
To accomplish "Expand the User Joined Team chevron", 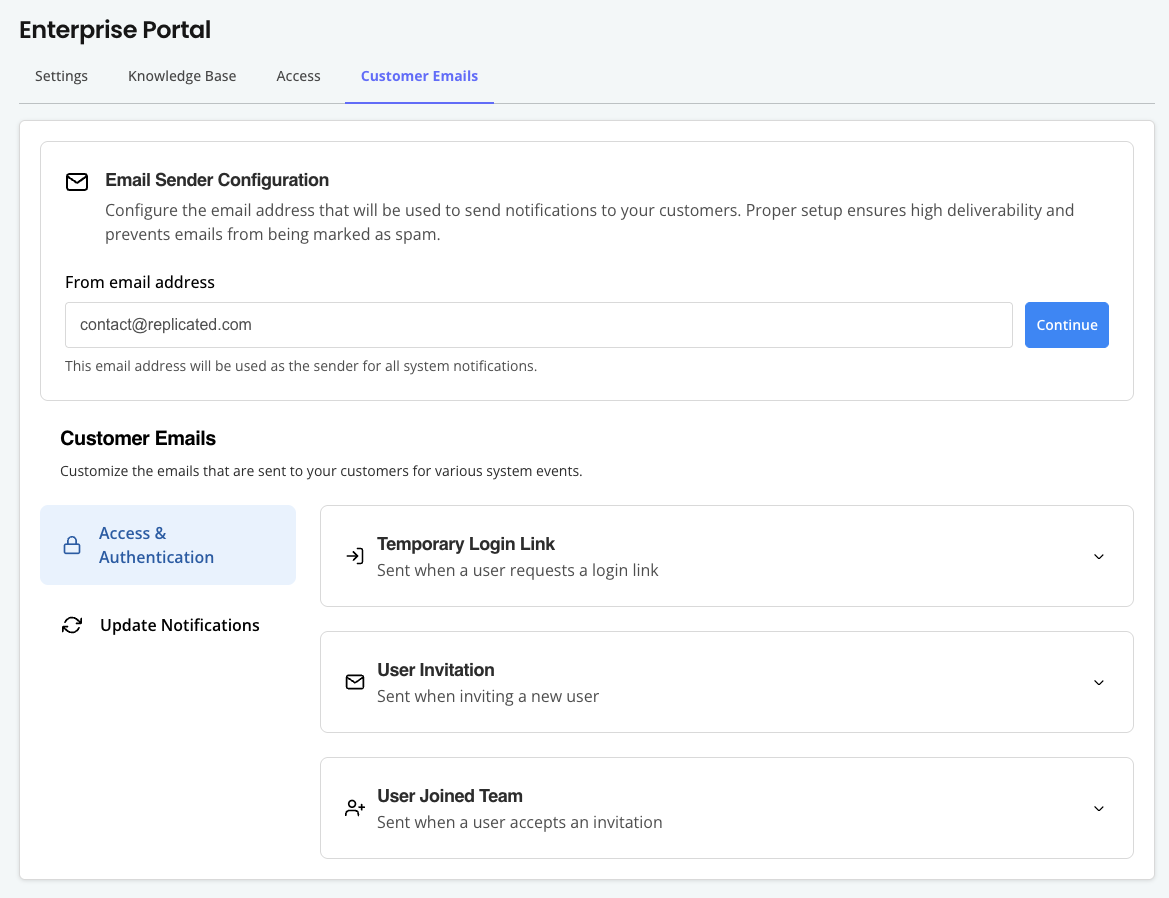I will [x=1098, y=808].
